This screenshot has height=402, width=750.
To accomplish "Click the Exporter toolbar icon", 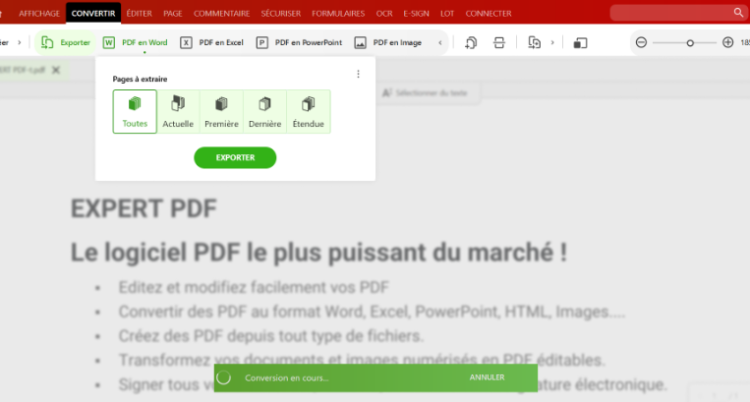I will point(66,43).
